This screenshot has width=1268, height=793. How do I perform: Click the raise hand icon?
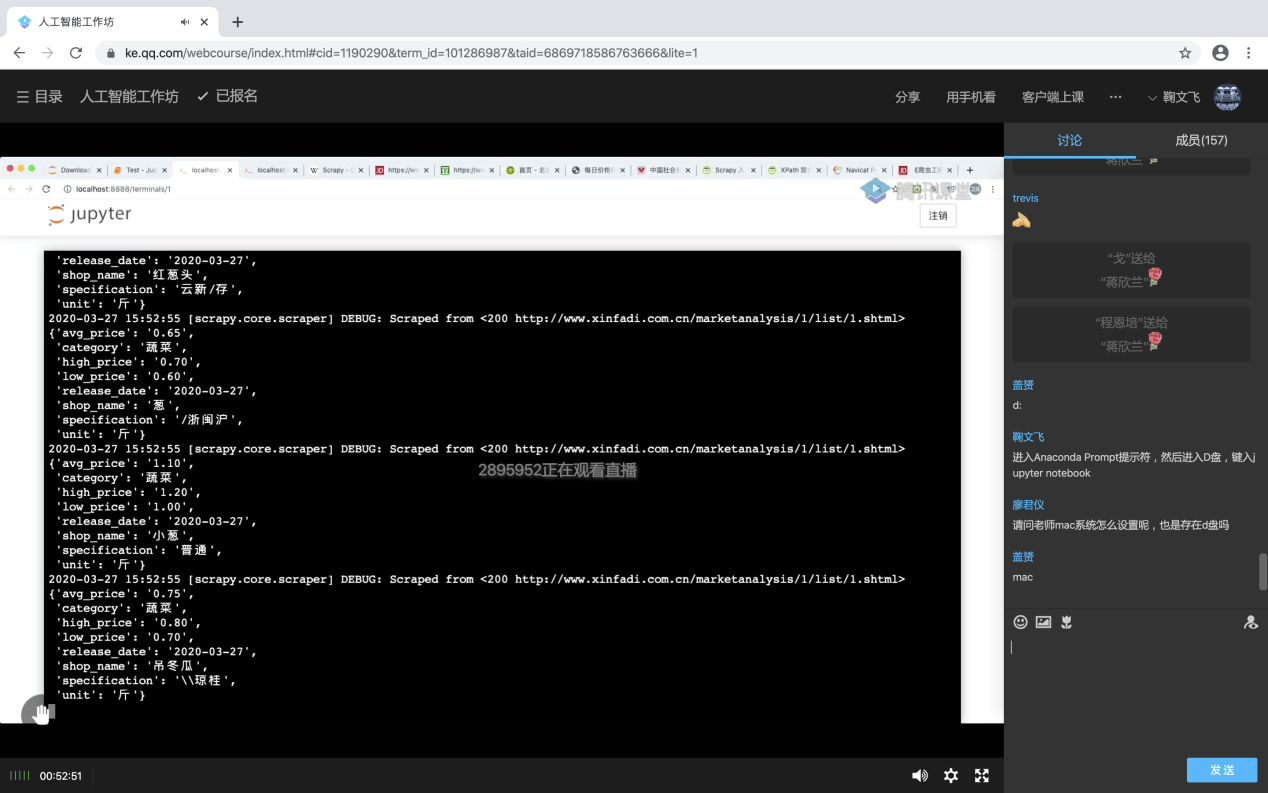pos(40,713)
